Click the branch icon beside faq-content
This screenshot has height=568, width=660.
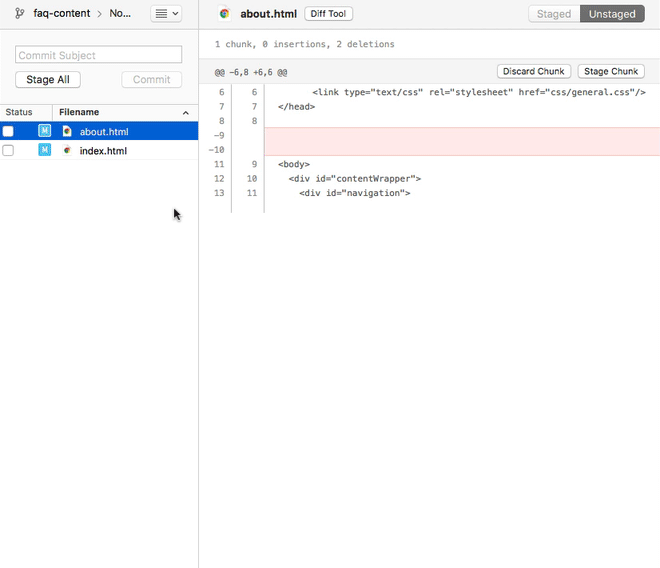coord(20,14)
